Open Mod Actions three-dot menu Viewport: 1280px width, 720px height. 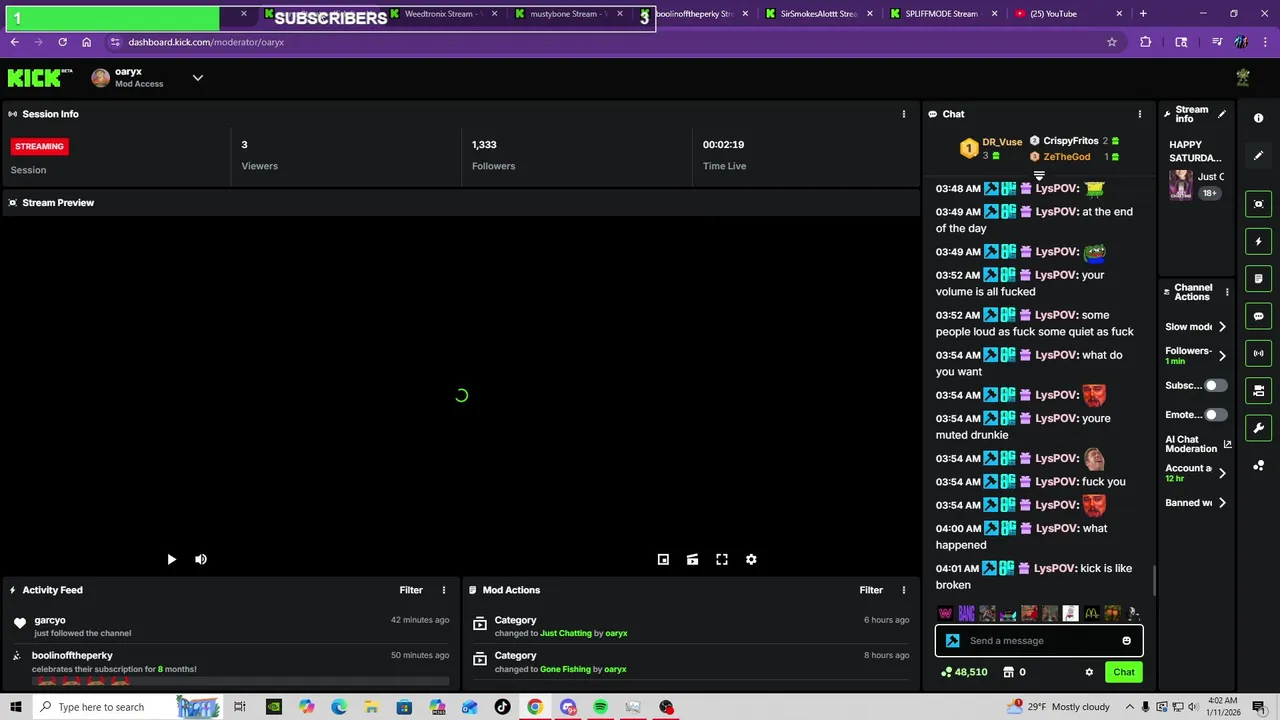click(904, 590)
